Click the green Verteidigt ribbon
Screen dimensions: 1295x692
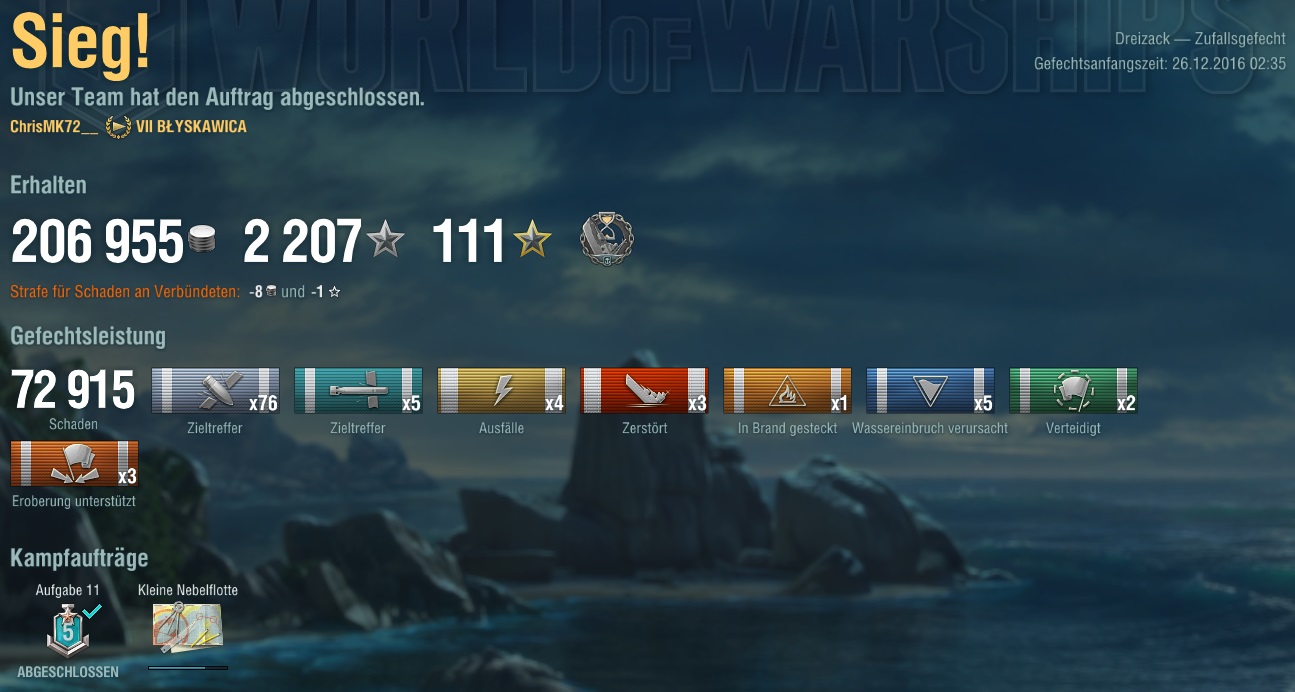(1073, 391)
